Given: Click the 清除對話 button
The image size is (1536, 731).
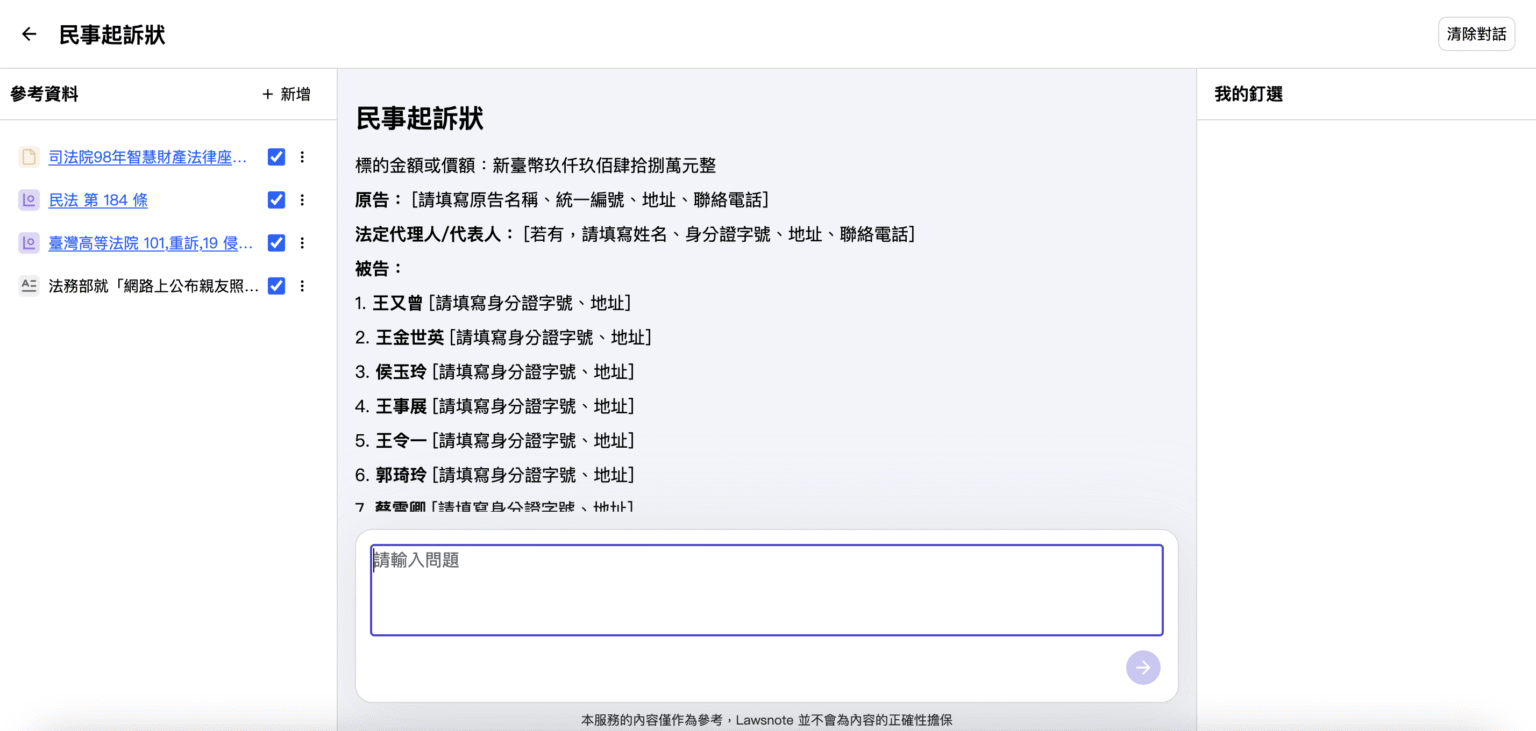Looking at the screenshot, I should (x=1476, y=33).
